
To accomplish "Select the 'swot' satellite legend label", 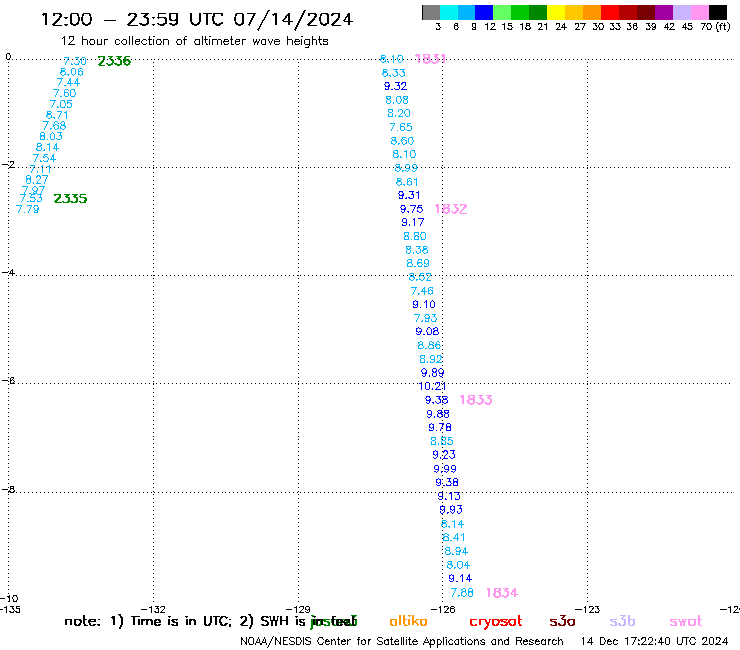I will click(x=686, y=621).
